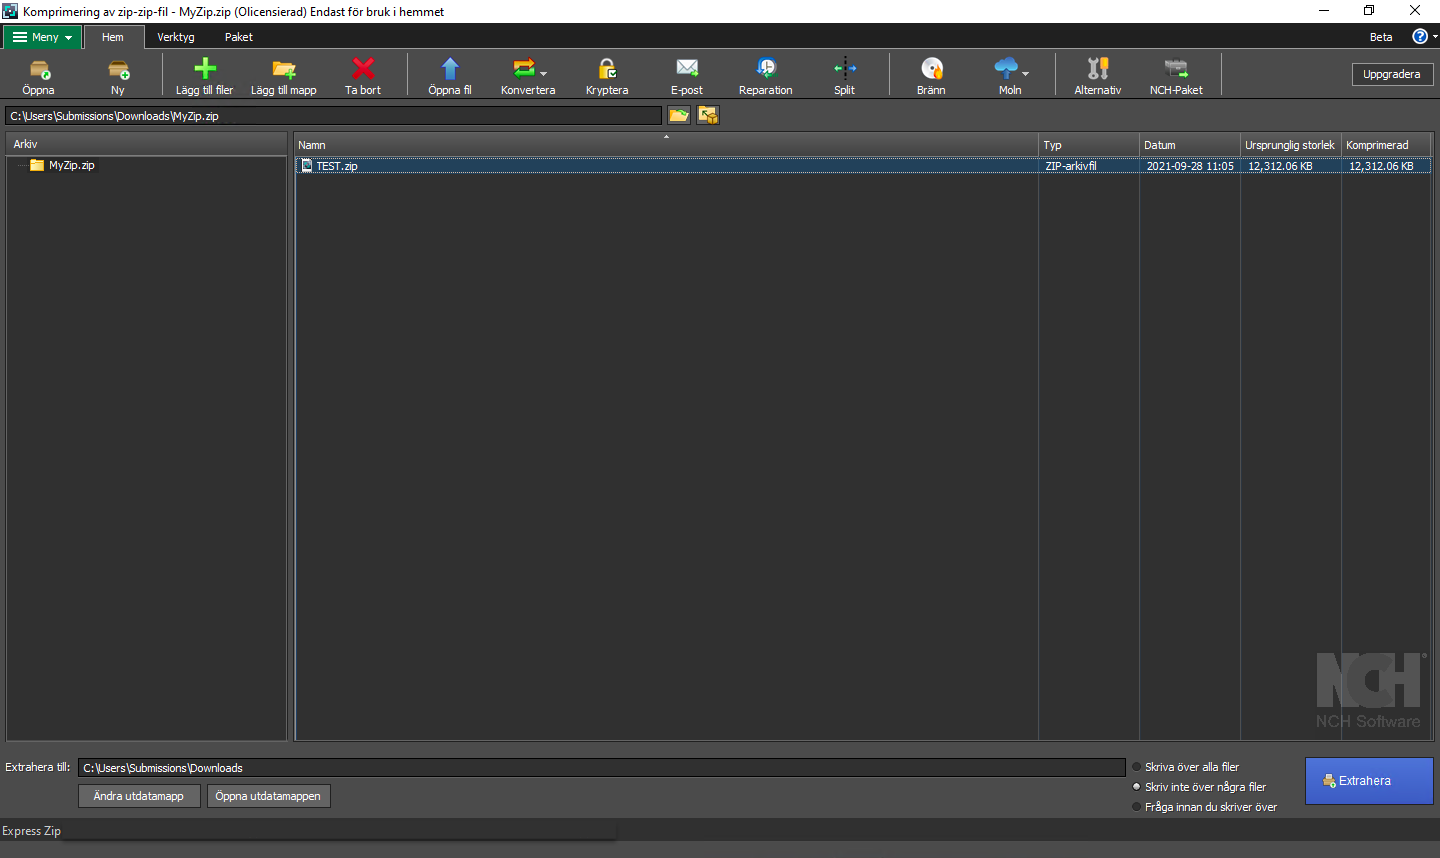Click the Öppna archive icon
This screenshot has width=1440, height=858.
[x=39, y=69]
